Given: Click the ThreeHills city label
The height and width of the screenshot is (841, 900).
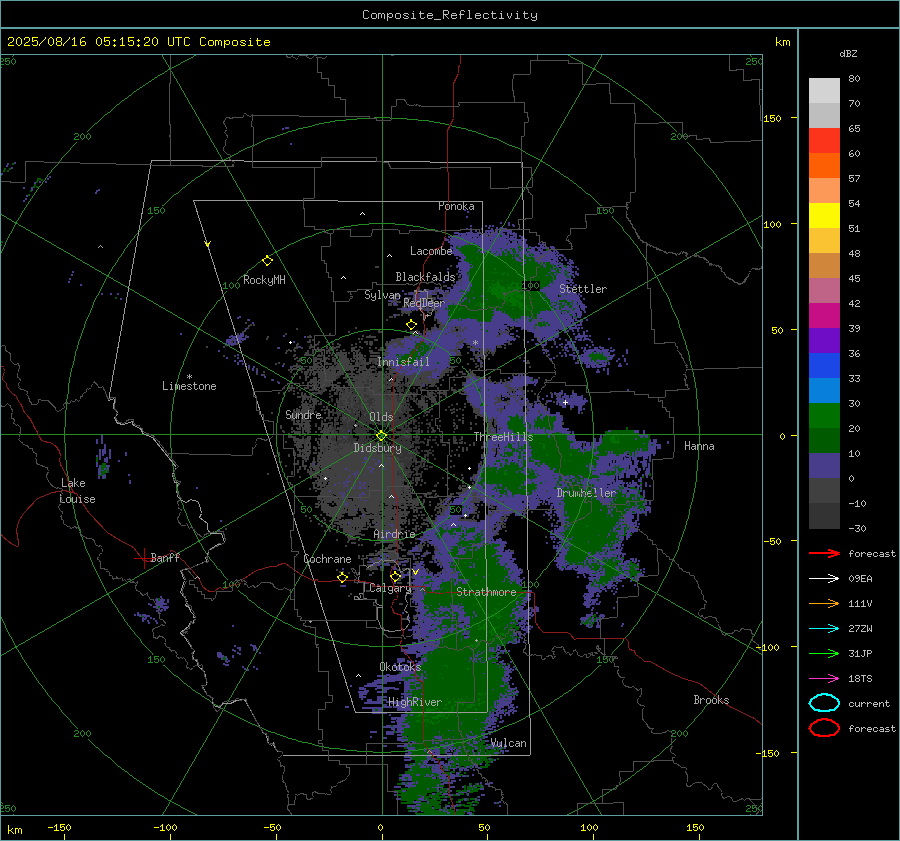Looking at the screenshot, I should (503, 437).
